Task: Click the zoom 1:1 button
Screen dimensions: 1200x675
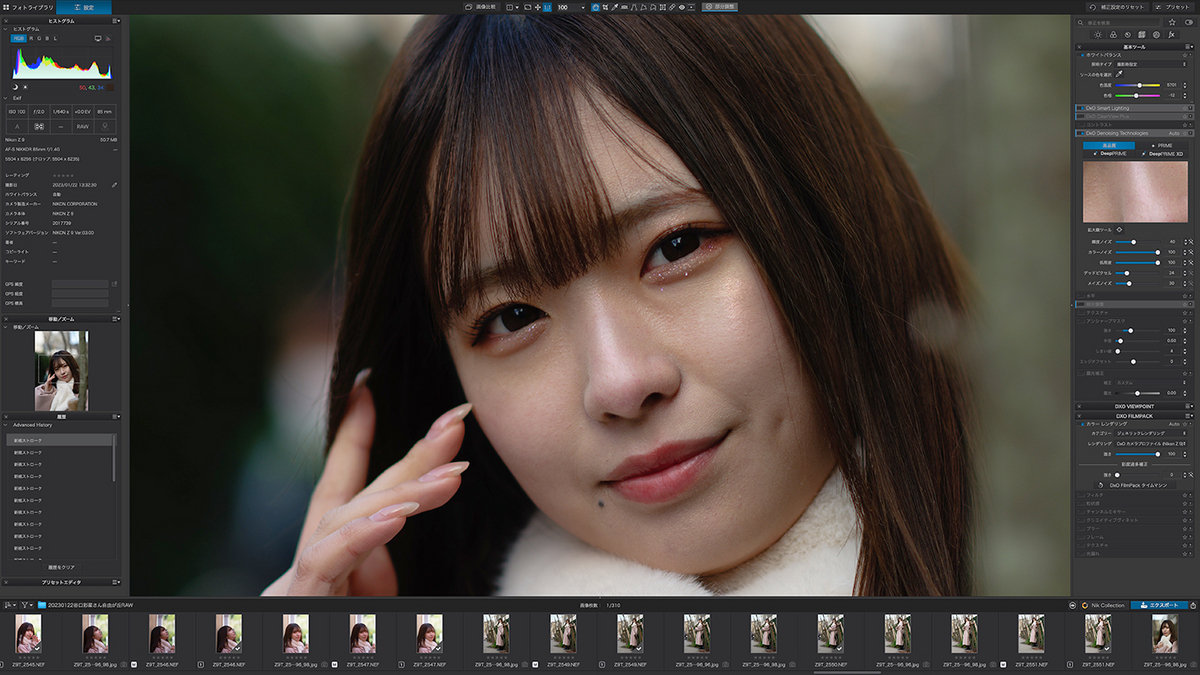Action: [547, 7]
